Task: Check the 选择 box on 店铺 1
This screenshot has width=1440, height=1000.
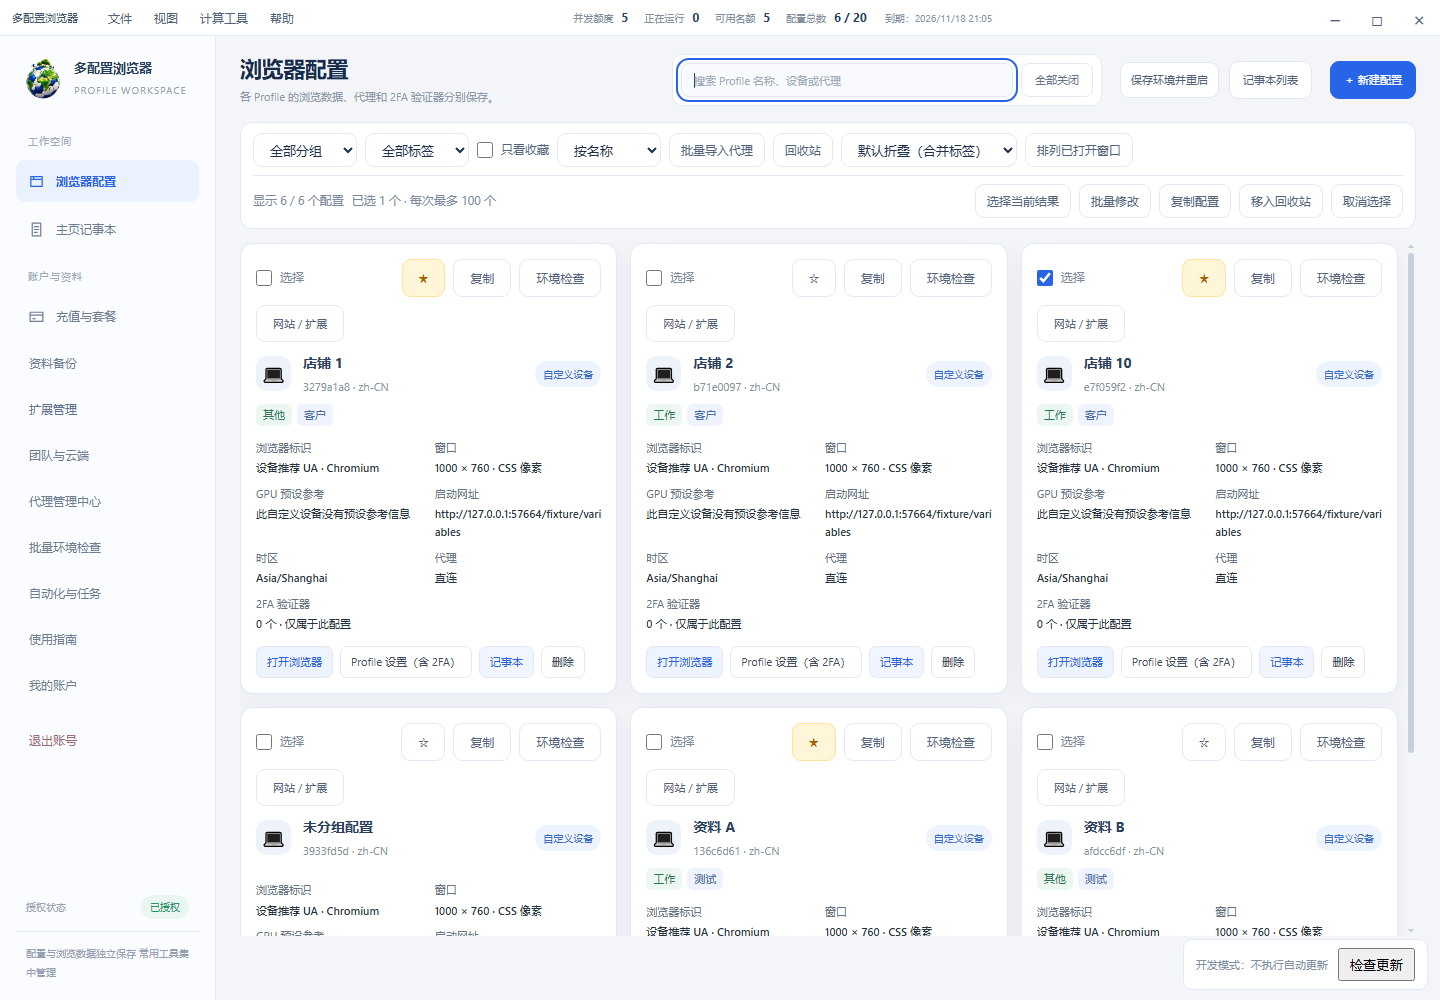Action: tap(264, 278)
